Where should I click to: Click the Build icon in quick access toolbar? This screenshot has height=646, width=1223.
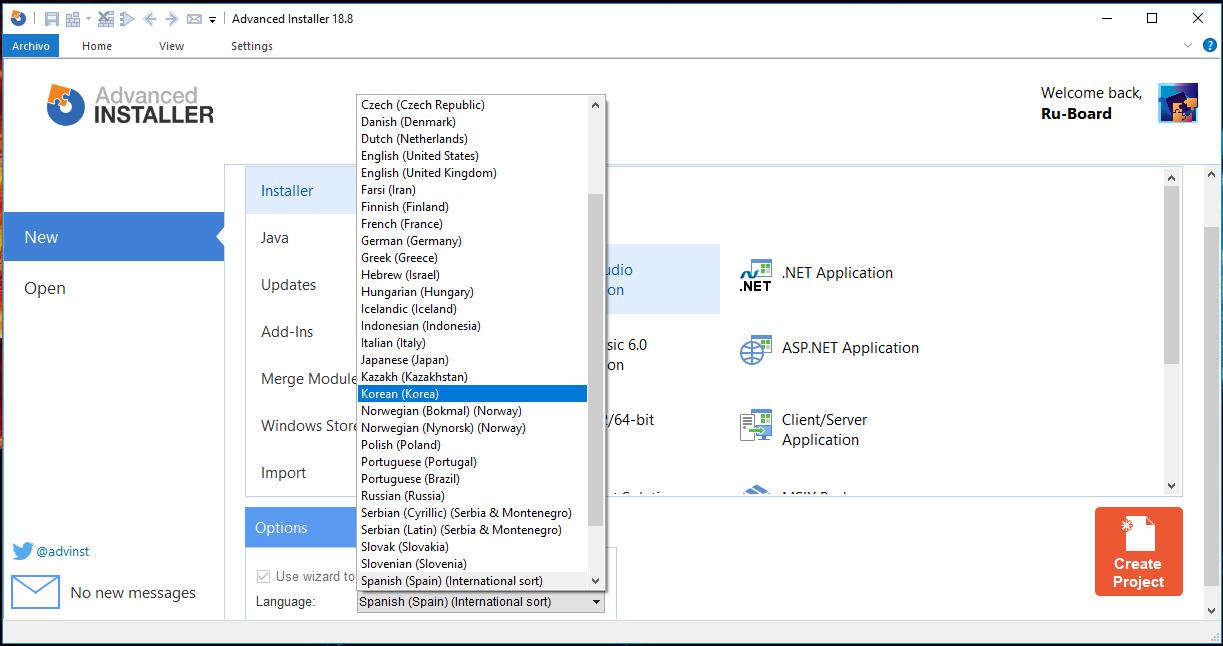(x=73, y=19)
